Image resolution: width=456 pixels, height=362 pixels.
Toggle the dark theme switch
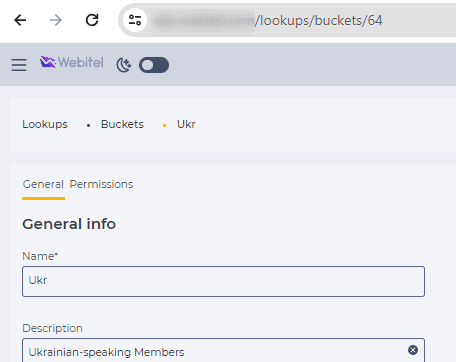[154, 65]
